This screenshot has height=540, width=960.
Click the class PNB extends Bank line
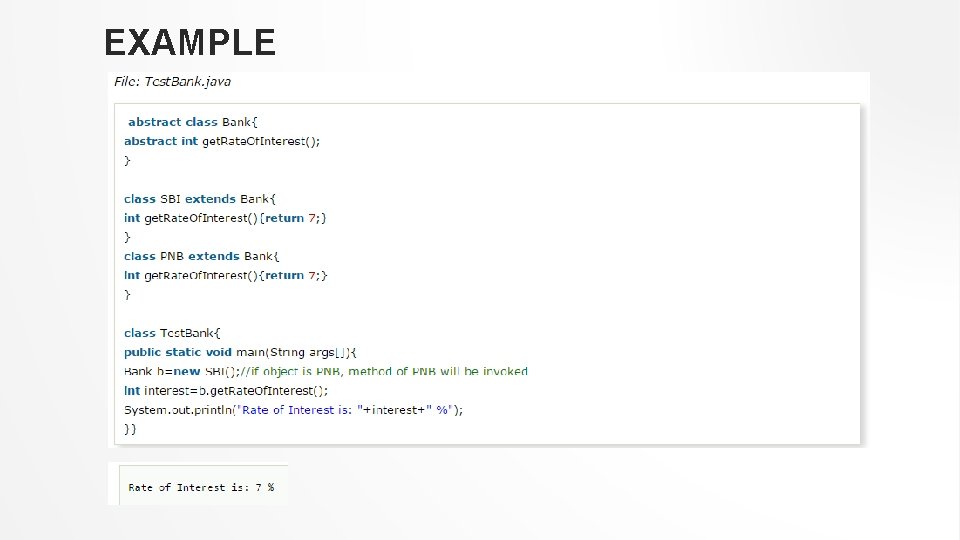pyautogui.click(x=201, y=256)
